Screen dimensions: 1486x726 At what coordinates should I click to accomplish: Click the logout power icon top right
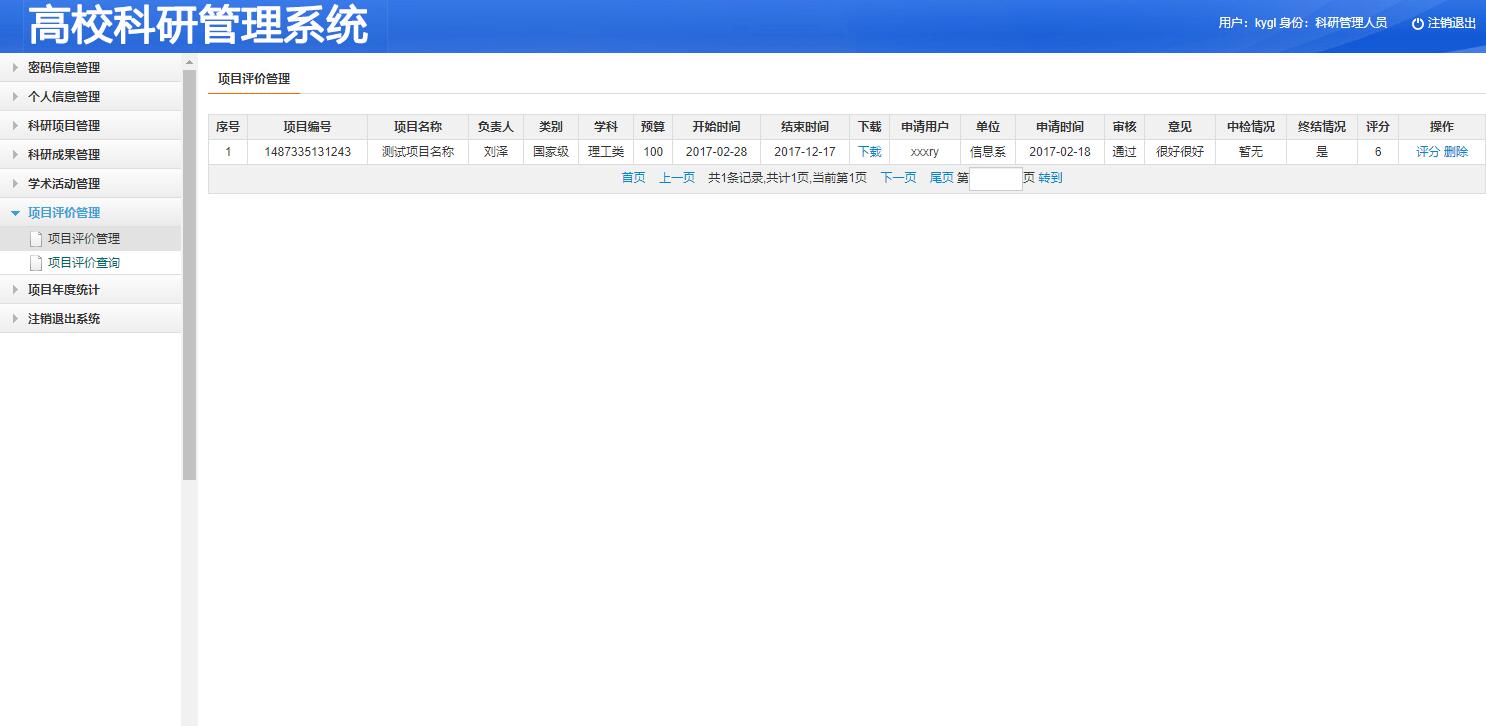(x=1416, y=22)
